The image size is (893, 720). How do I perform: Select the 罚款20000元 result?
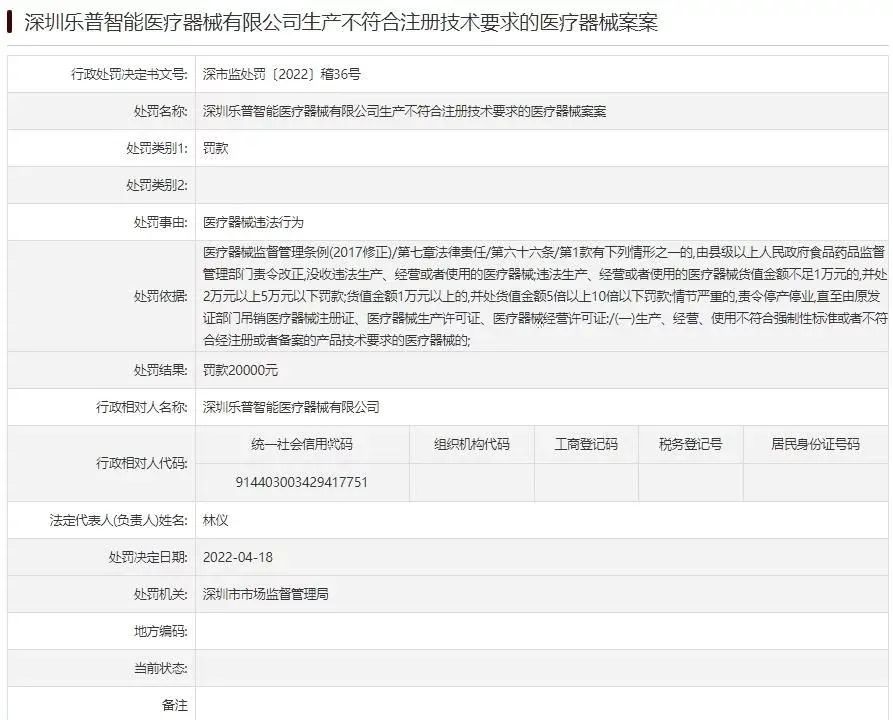(240, 370)
